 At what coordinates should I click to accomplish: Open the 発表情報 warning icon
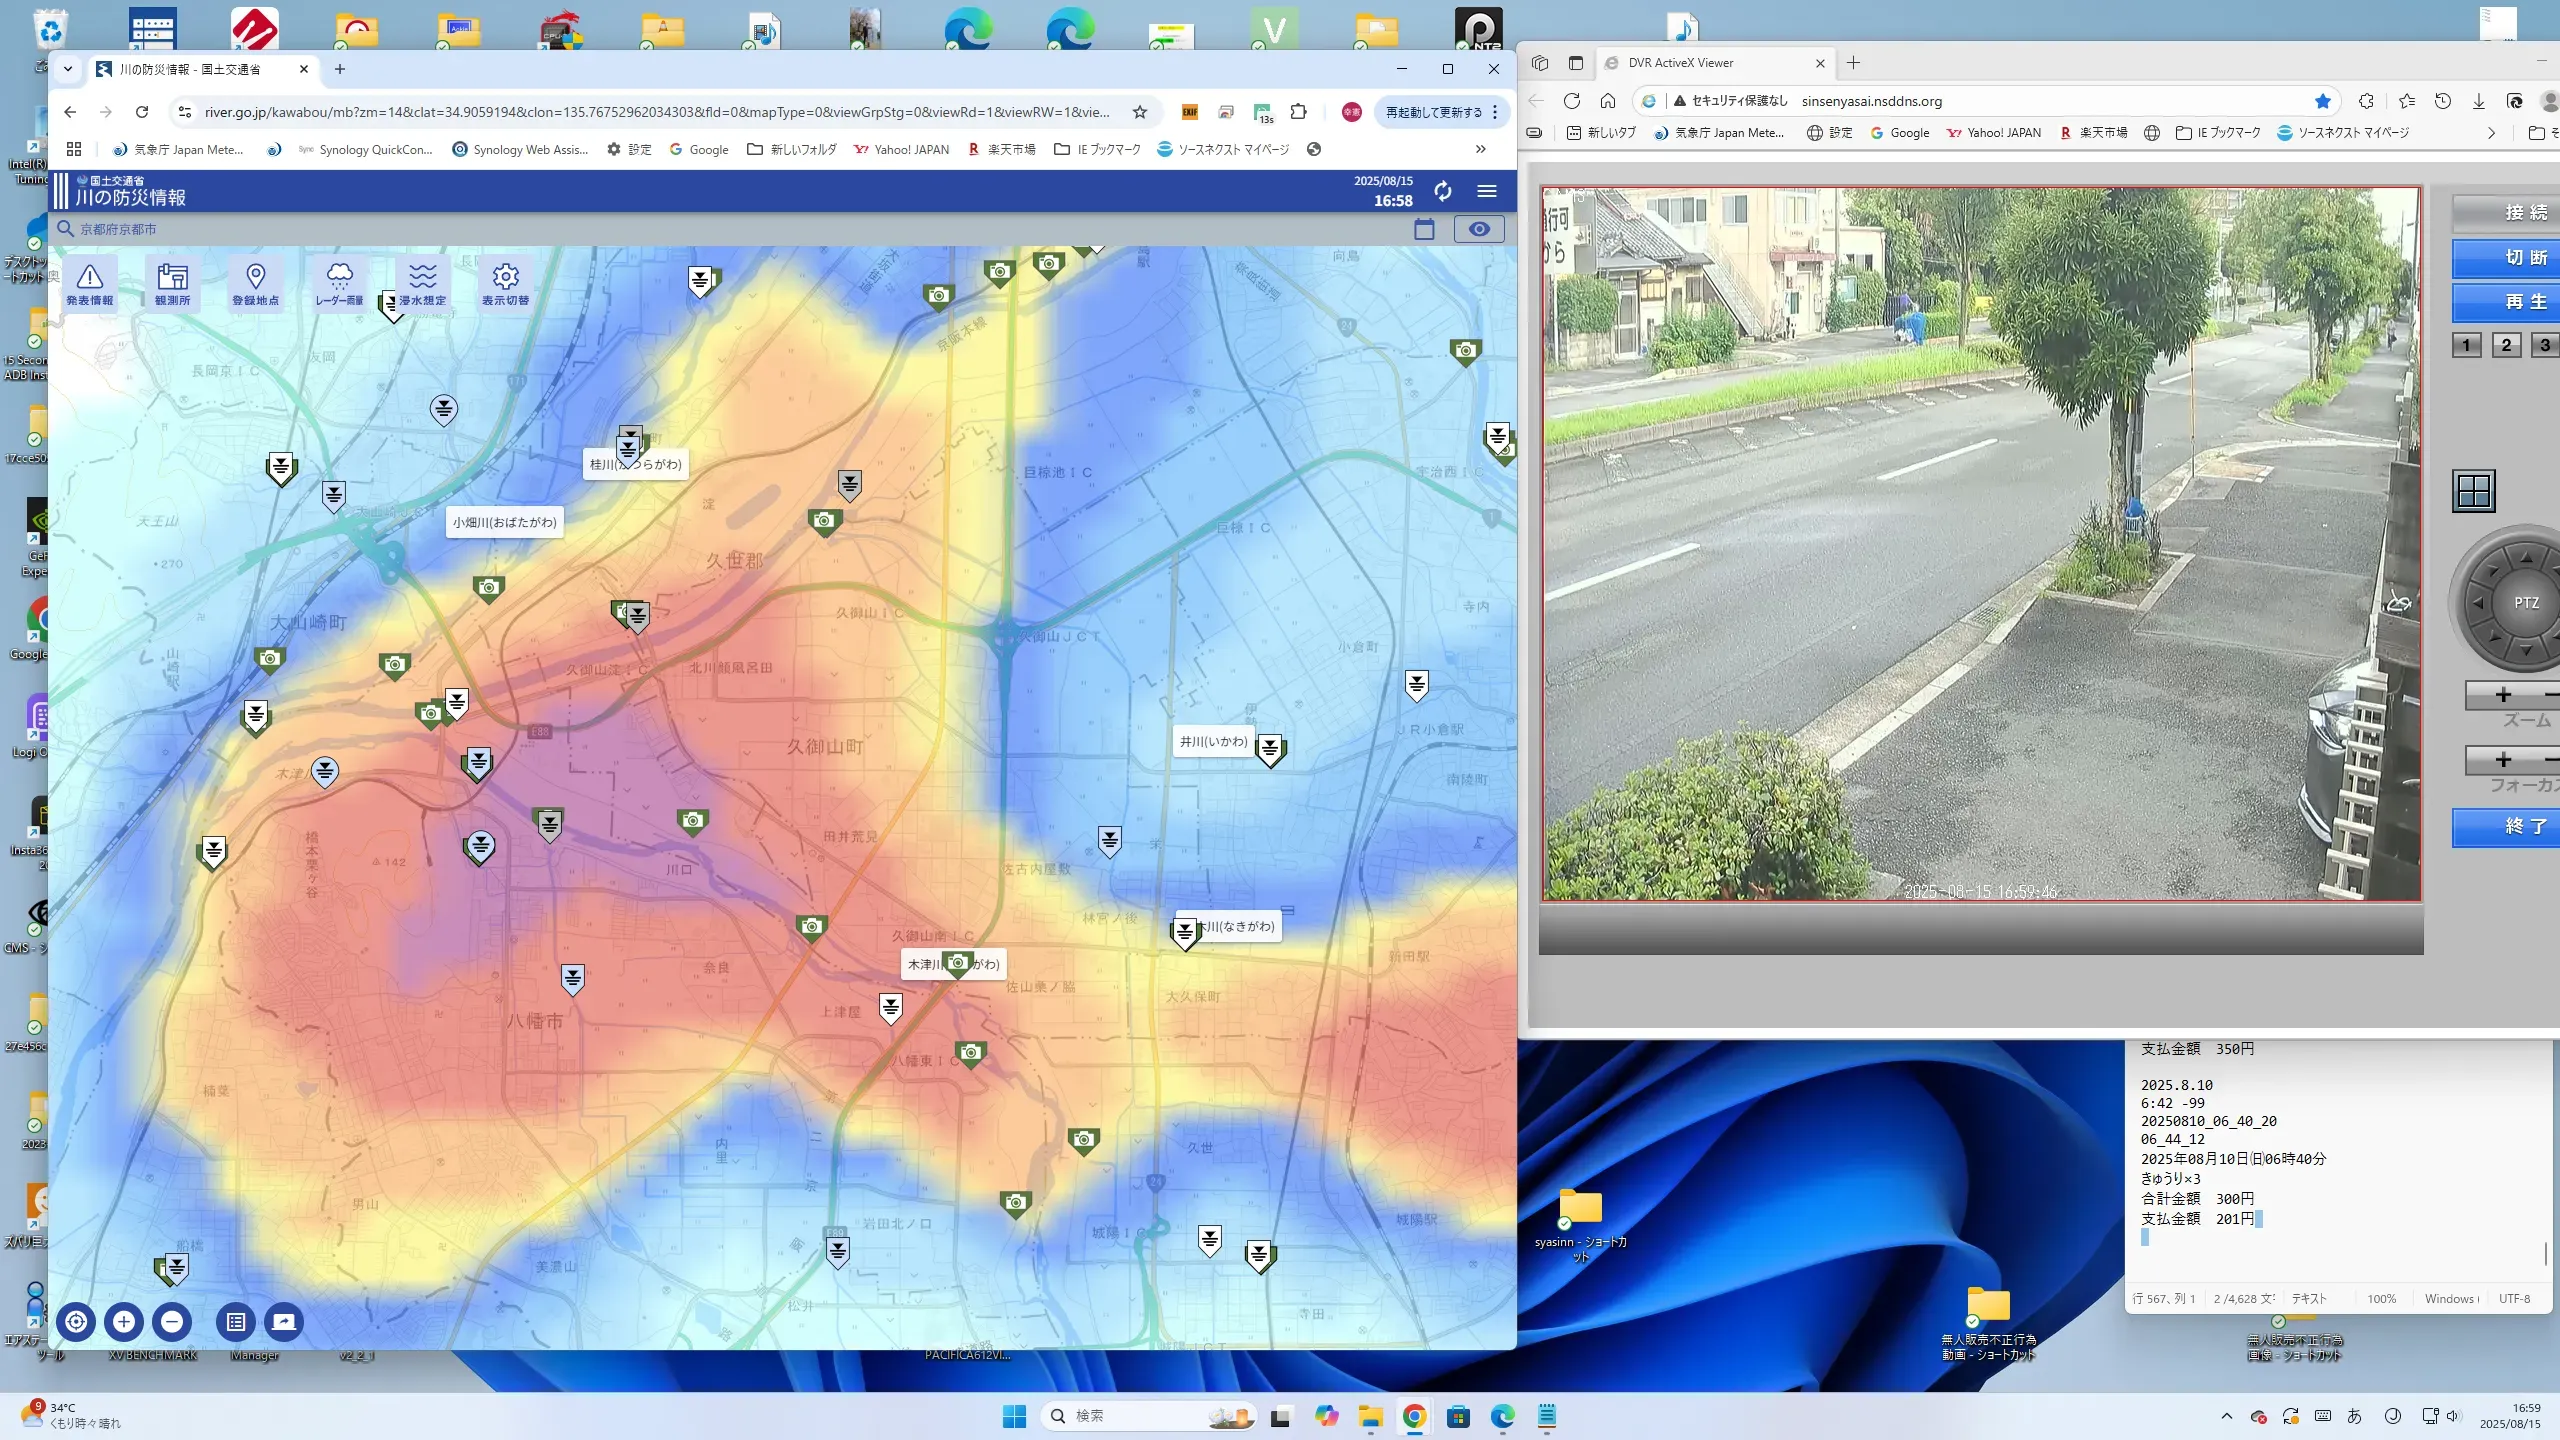[90, 284]
